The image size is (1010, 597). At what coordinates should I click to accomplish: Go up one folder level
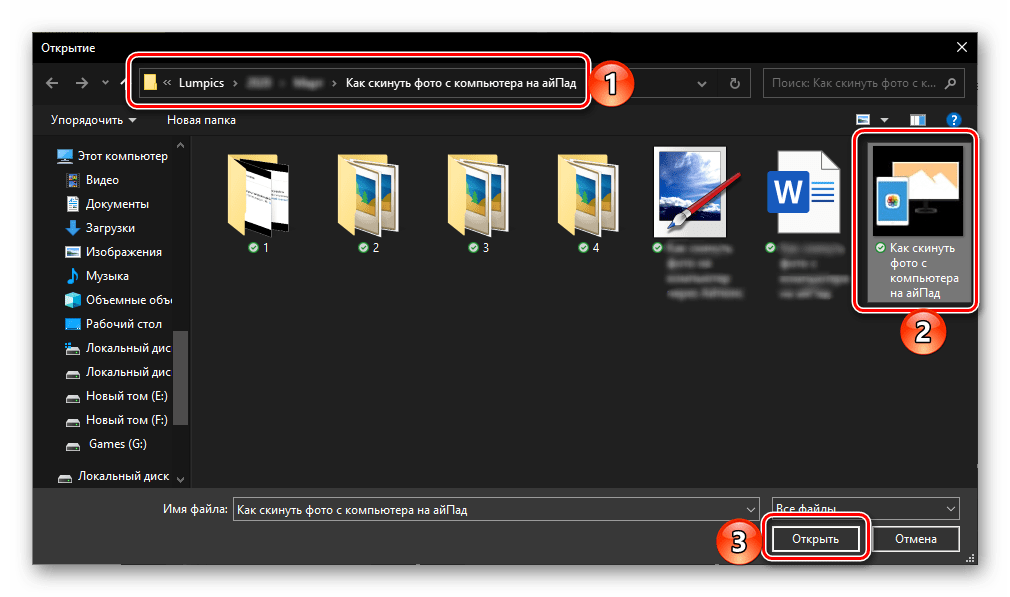point(122,84)
